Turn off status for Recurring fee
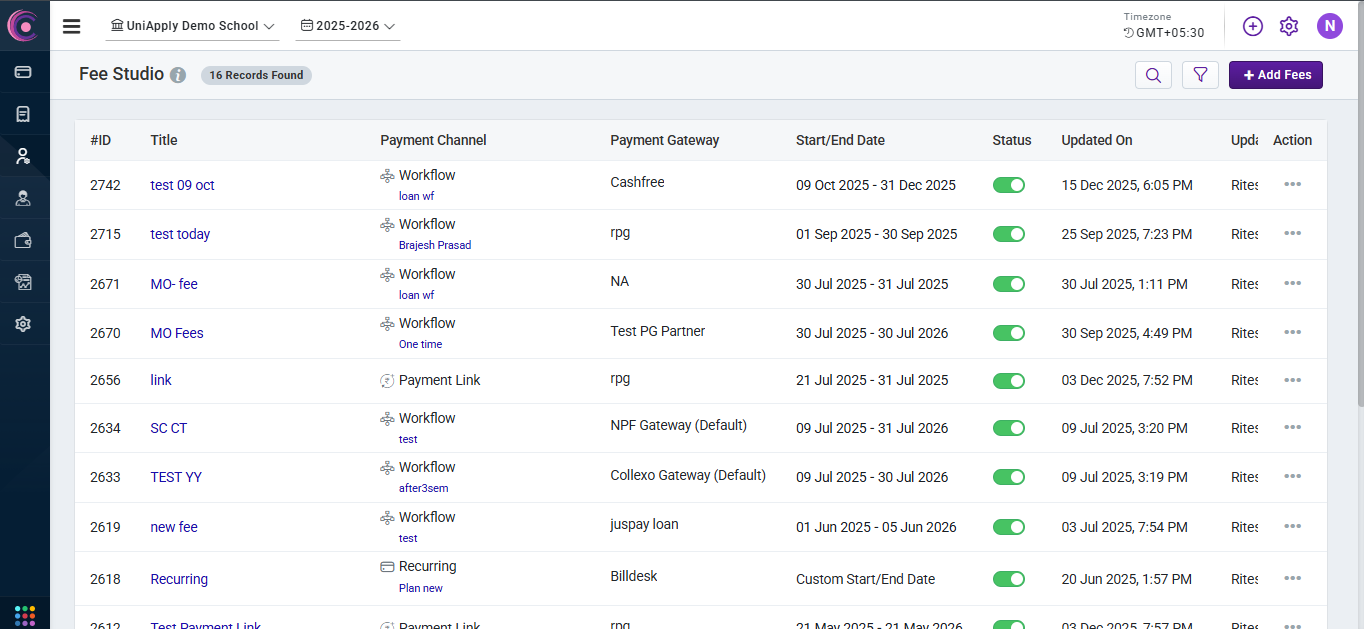This screenshot has height=629, width=1364. click(x=1009, y=579)
